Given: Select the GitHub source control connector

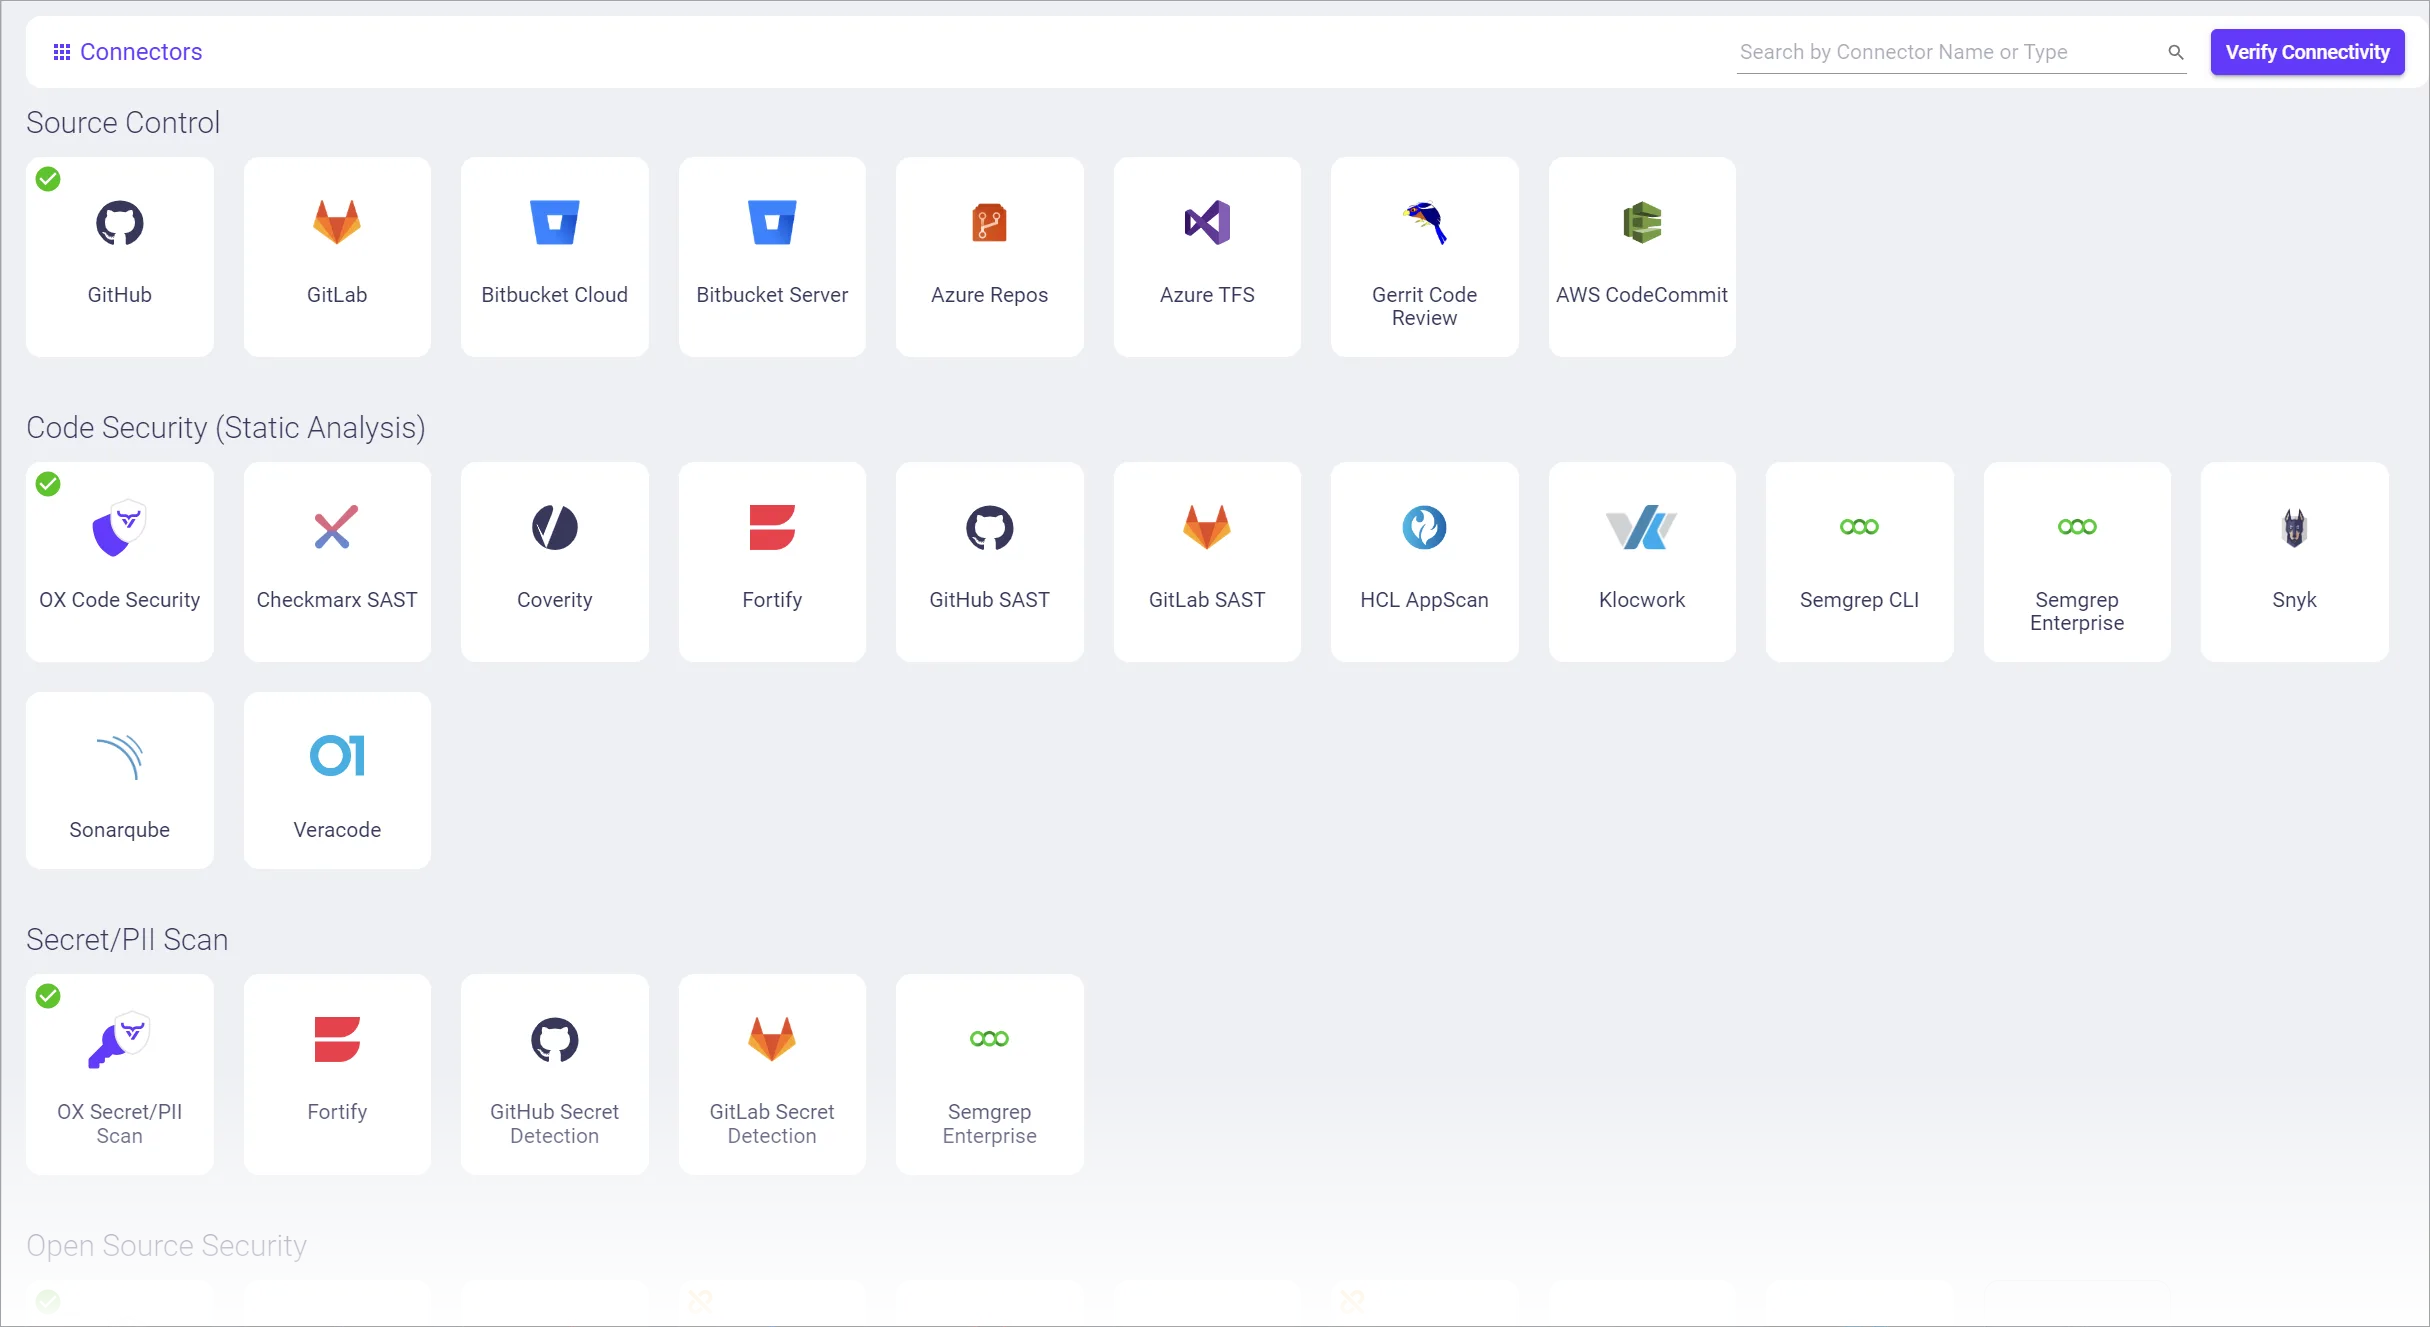Looking at the screenshot, I should click(119, 257).
